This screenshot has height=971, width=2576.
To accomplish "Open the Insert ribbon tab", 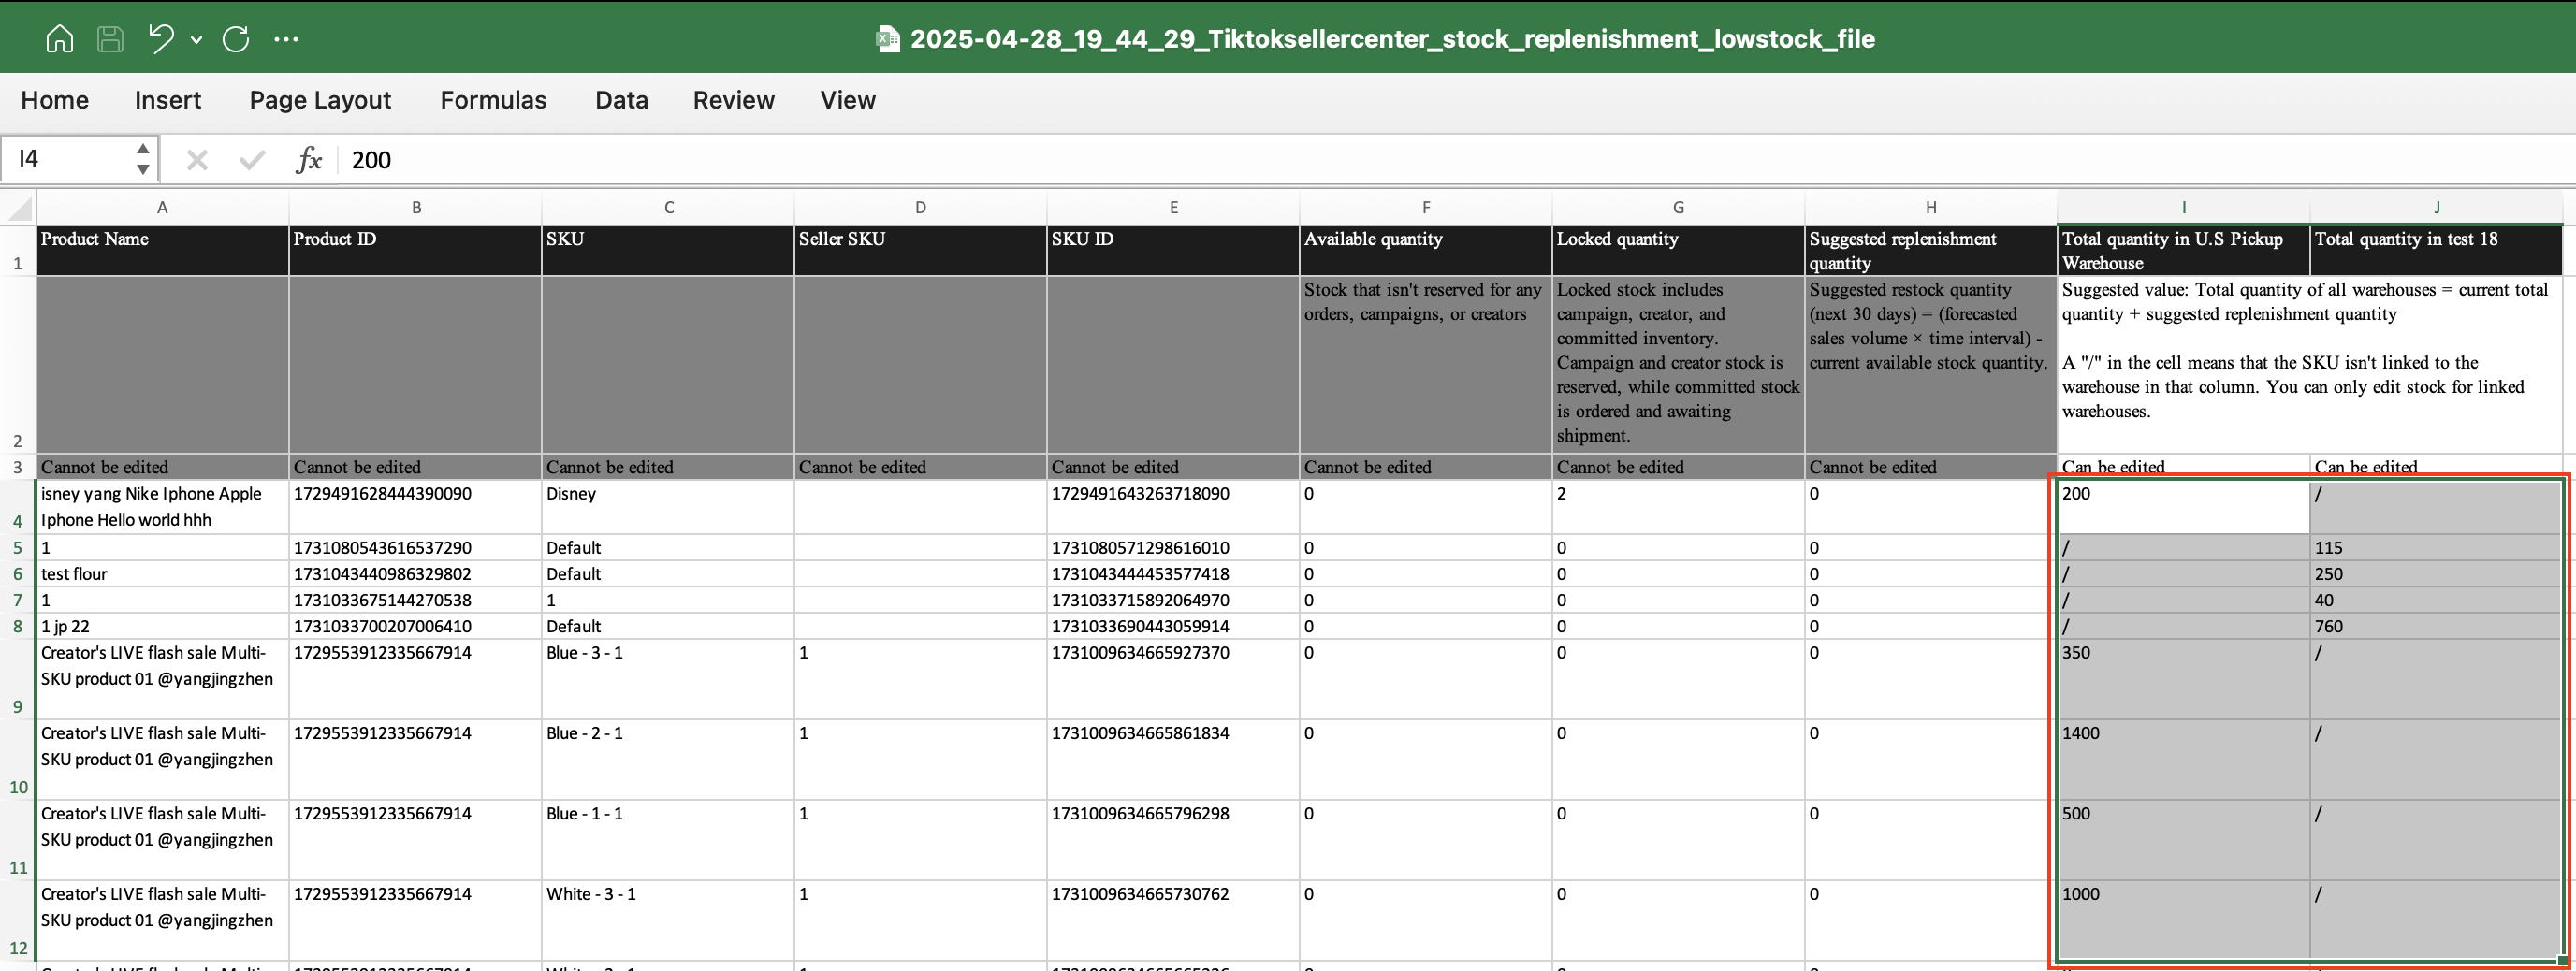I will (168, 100).
